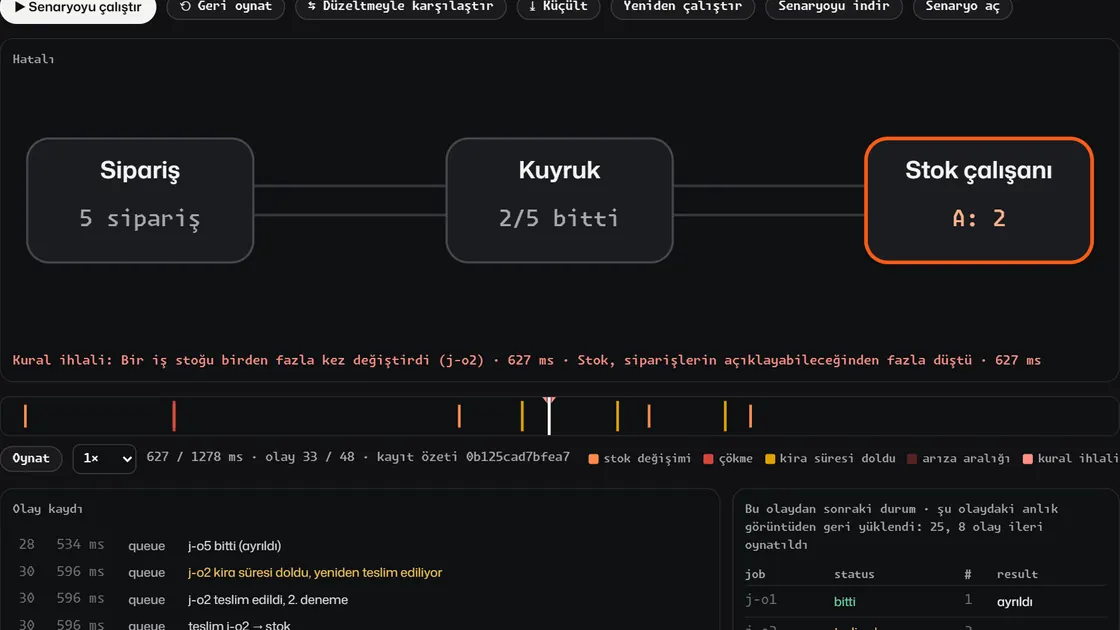Click the bitti status for j-o1

click(x=844, y=601)
